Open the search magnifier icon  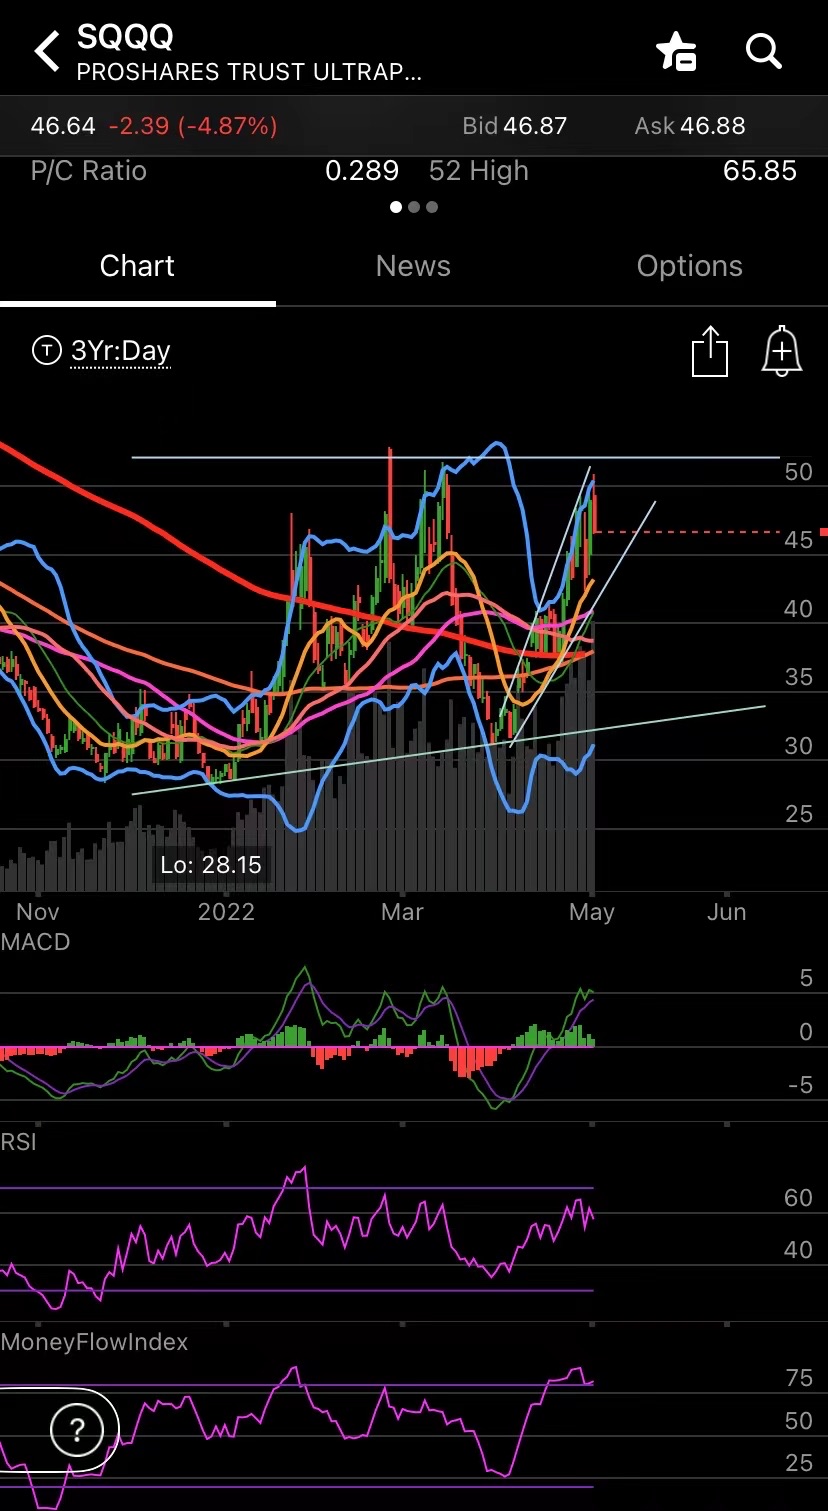point(764,50)
